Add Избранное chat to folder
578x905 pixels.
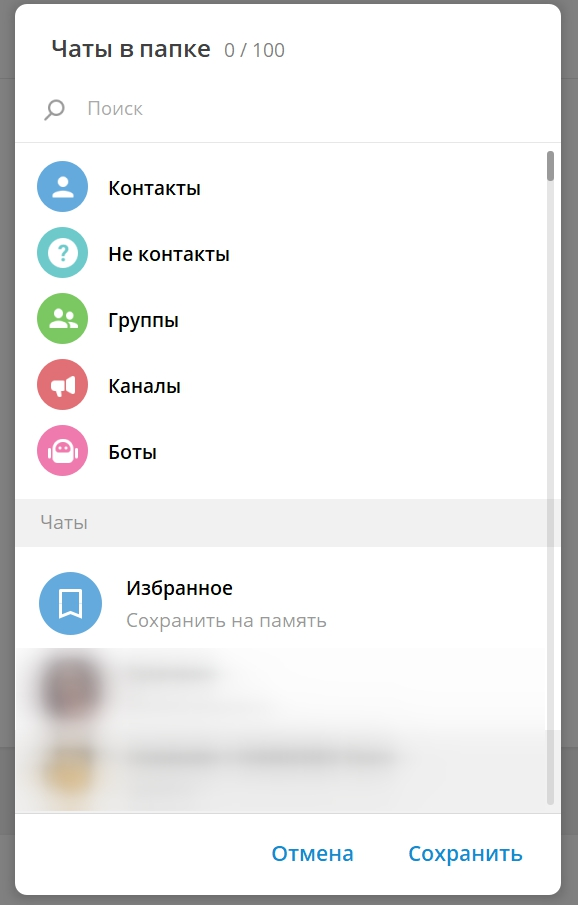[x=281, y=604]
